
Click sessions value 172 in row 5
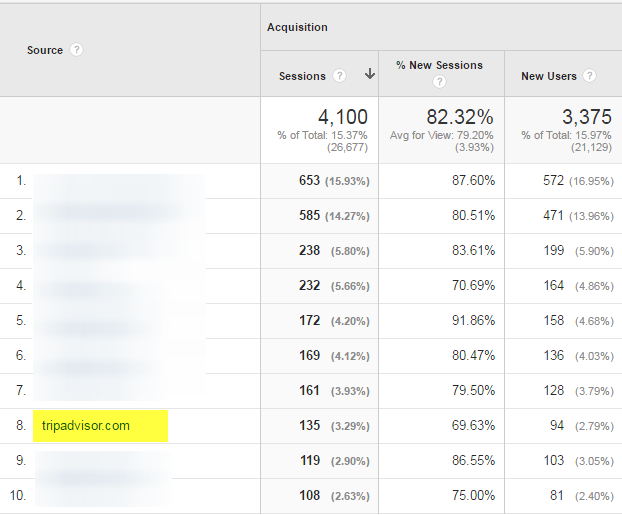309,320
